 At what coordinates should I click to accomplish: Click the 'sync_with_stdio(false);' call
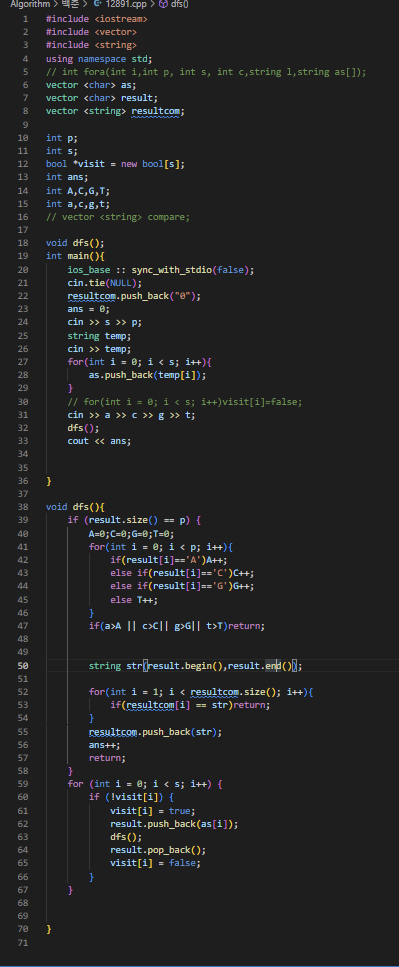(193, 270)
